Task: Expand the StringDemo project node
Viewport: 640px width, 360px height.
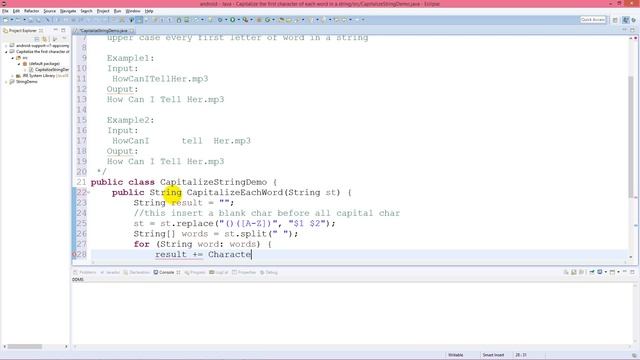Action: coord(6,82)
